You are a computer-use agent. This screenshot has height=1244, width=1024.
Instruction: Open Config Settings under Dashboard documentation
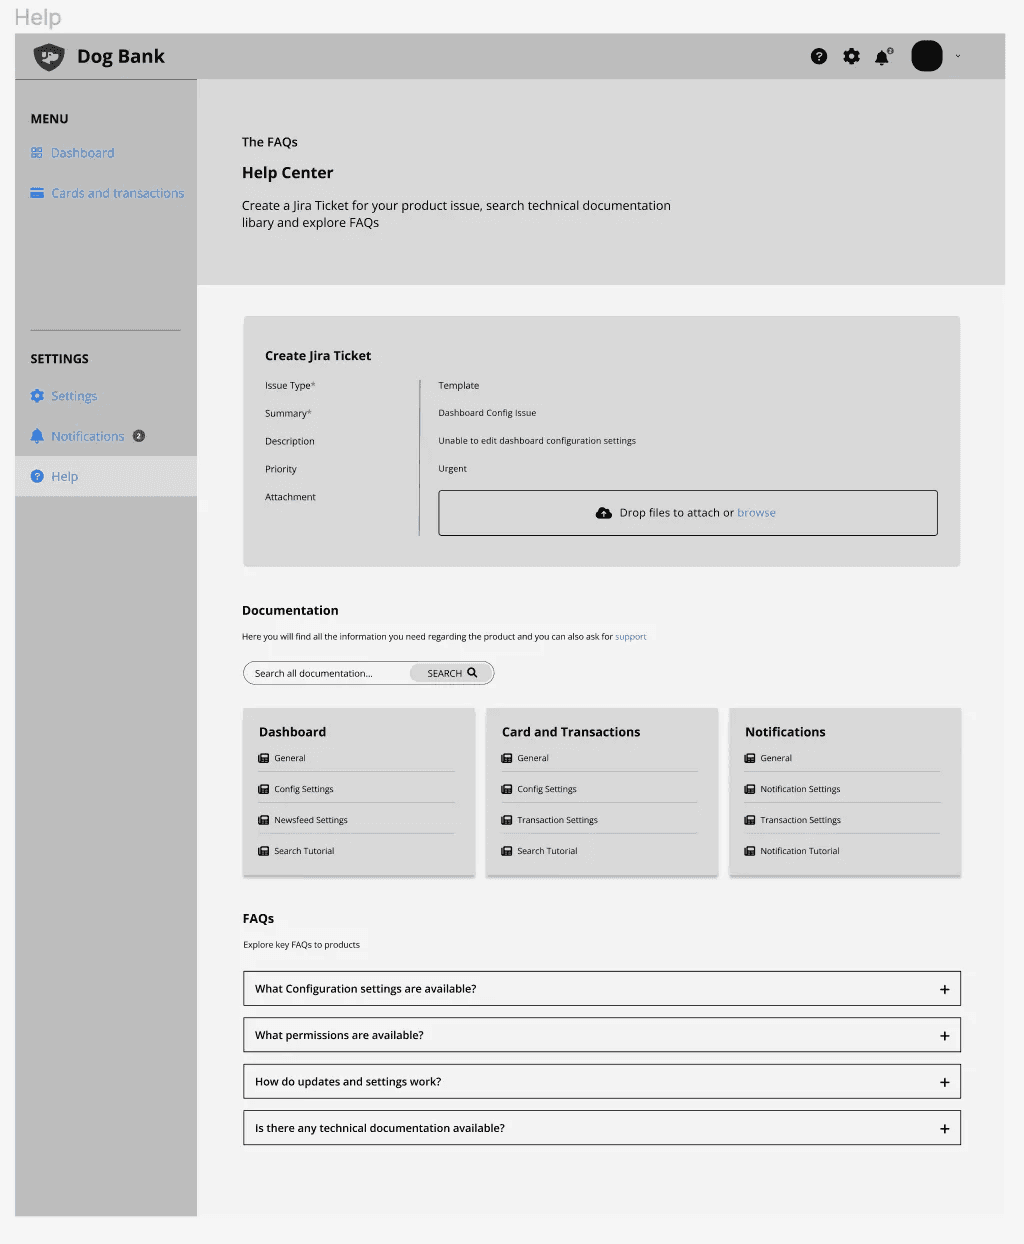click(303, 789)
